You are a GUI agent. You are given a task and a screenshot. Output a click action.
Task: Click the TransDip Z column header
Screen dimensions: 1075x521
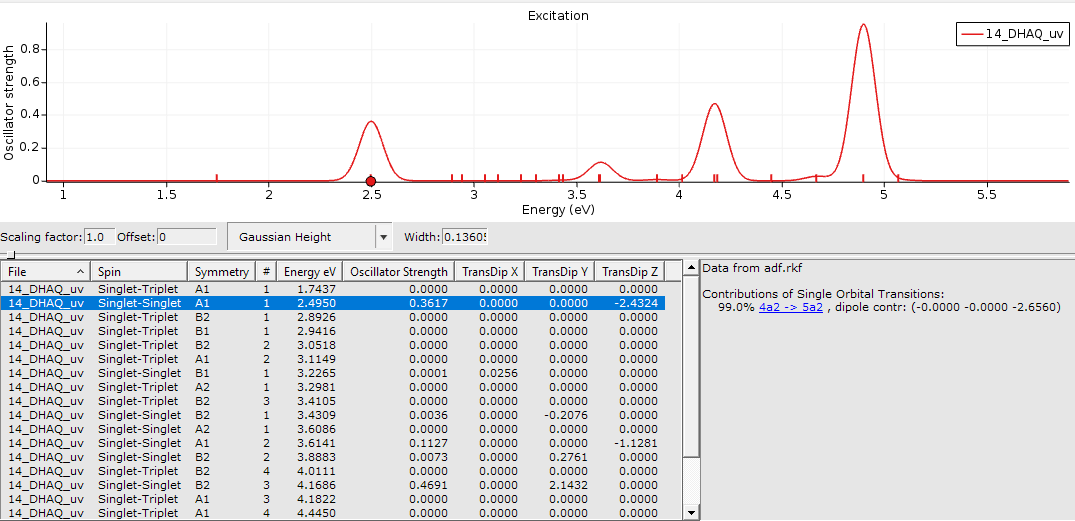(630, 272)
